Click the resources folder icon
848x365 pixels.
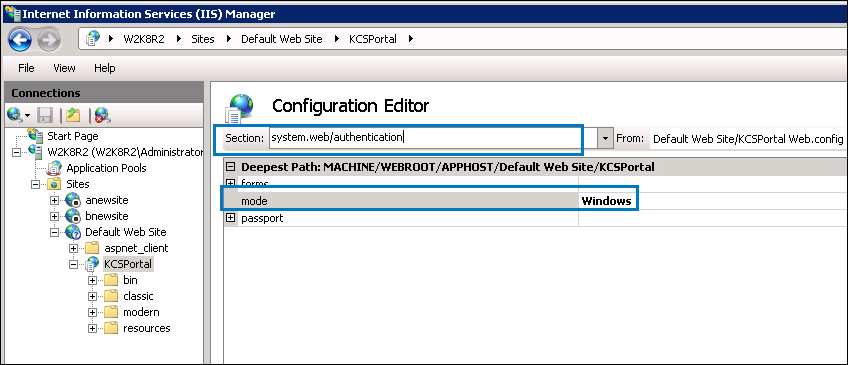pyautogui.click(x=111, y=328)
